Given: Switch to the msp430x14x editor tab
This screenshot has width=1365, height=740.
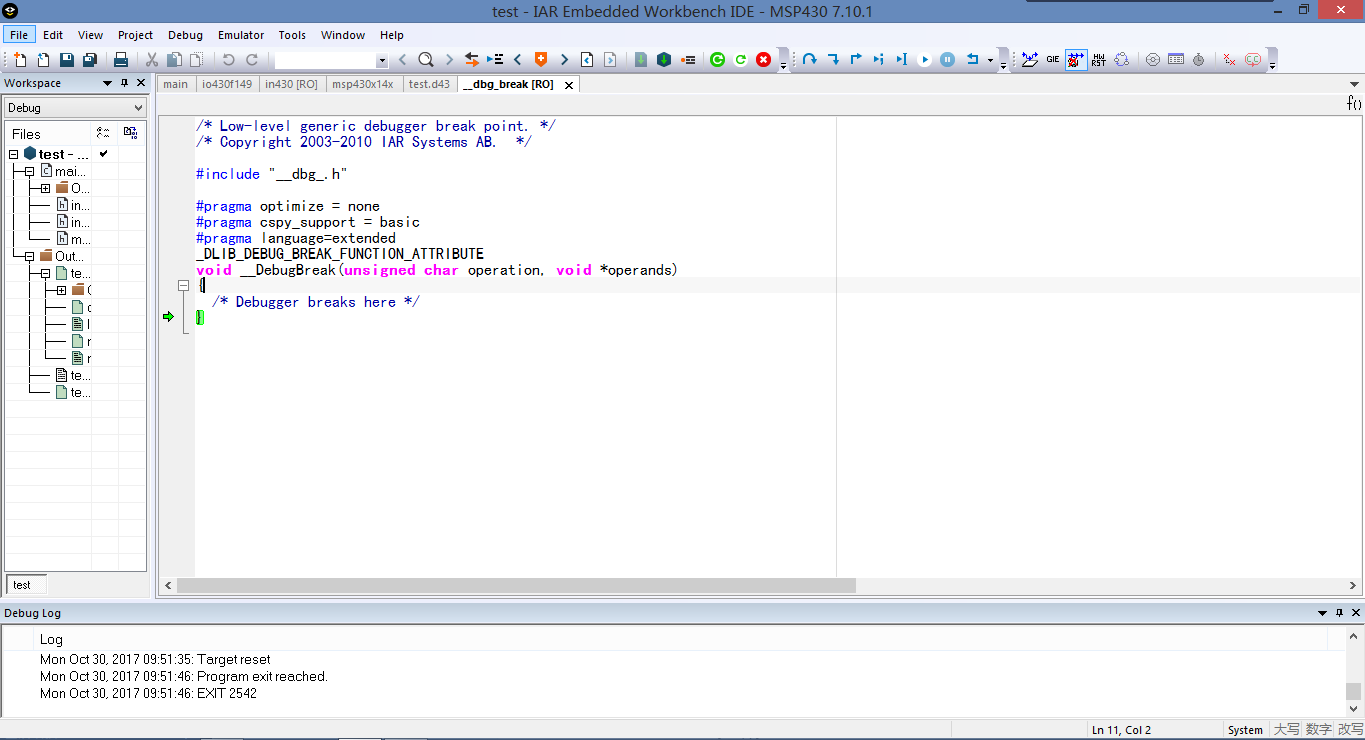Looking at the screenshot, I should [362, 84].
